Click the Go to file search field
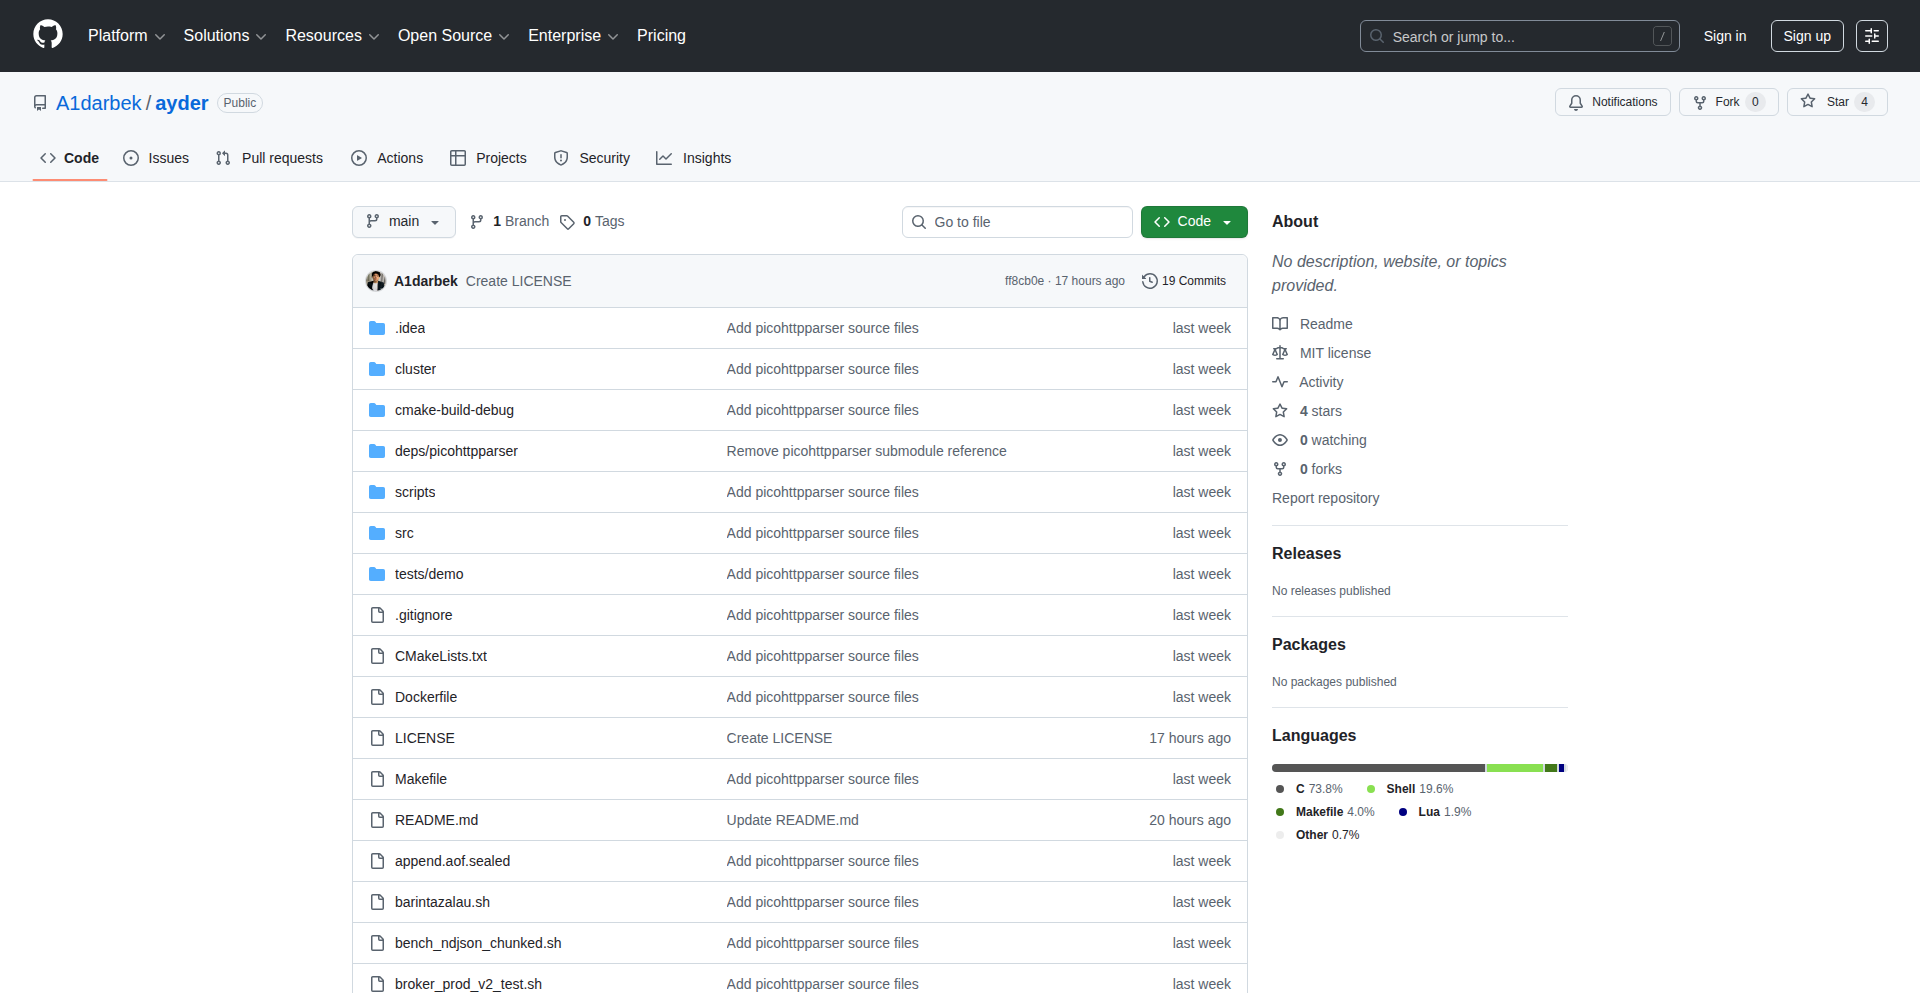The image size is (1920, 993). 1017,221
